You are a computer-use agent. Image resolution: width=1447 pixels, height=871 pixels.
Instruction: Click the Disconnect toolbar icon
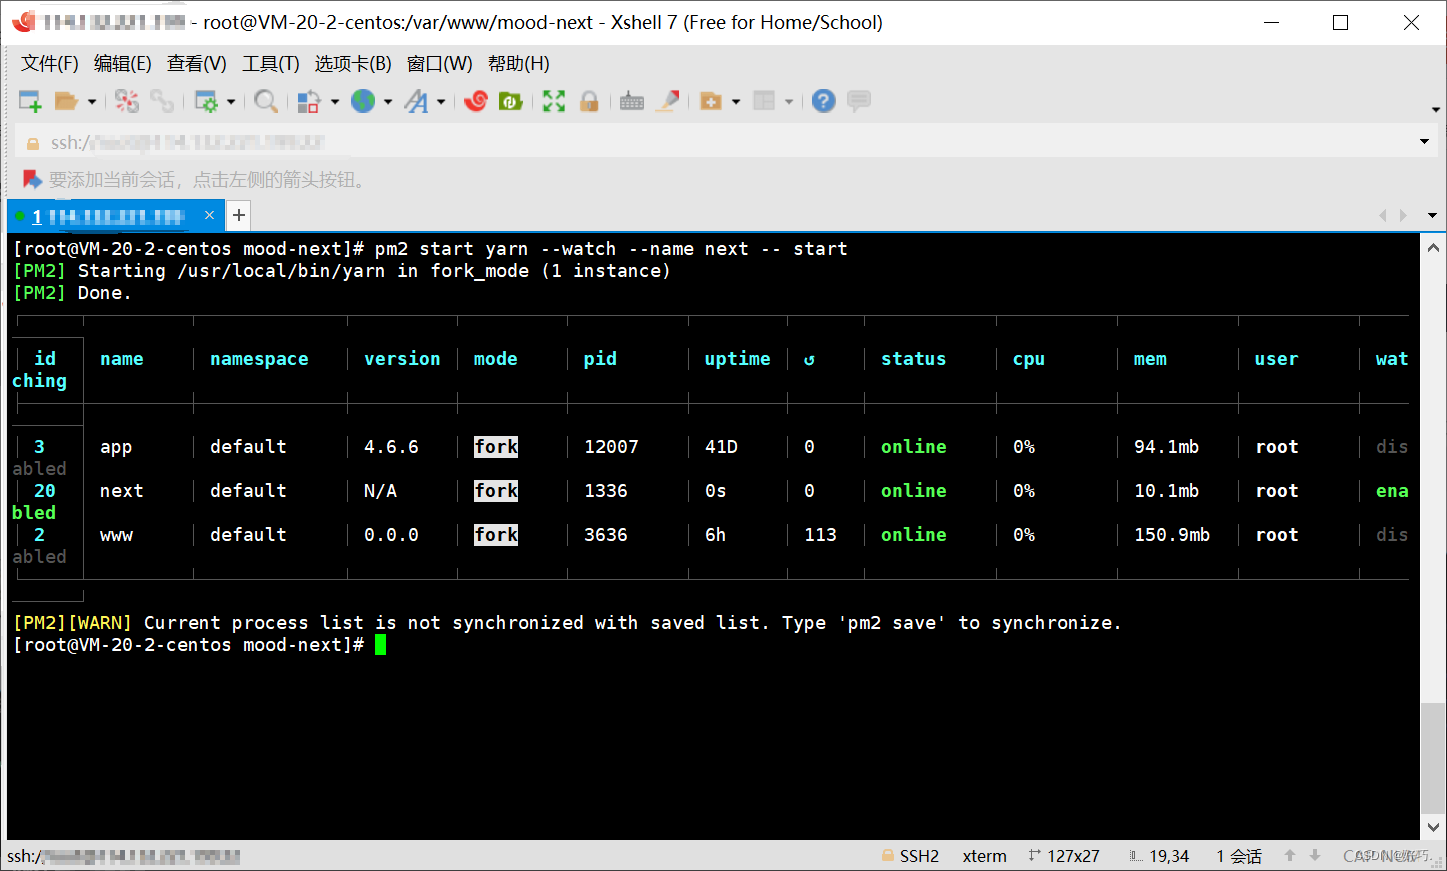point(127,101)
